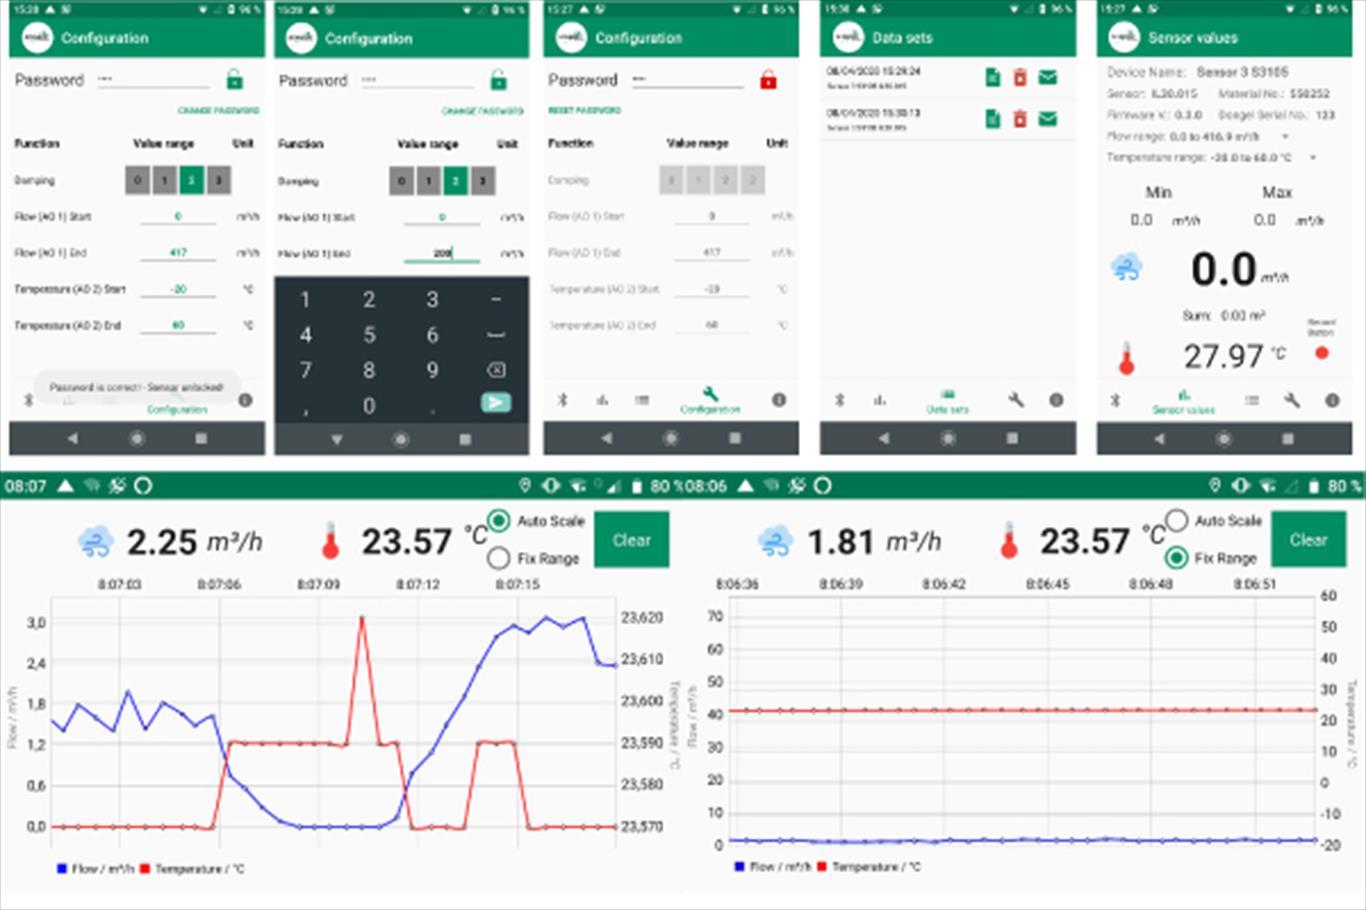This screenshot has height=910, width=1366.
Task: Tap the red locked padlock icon
Action: point(768,80)
